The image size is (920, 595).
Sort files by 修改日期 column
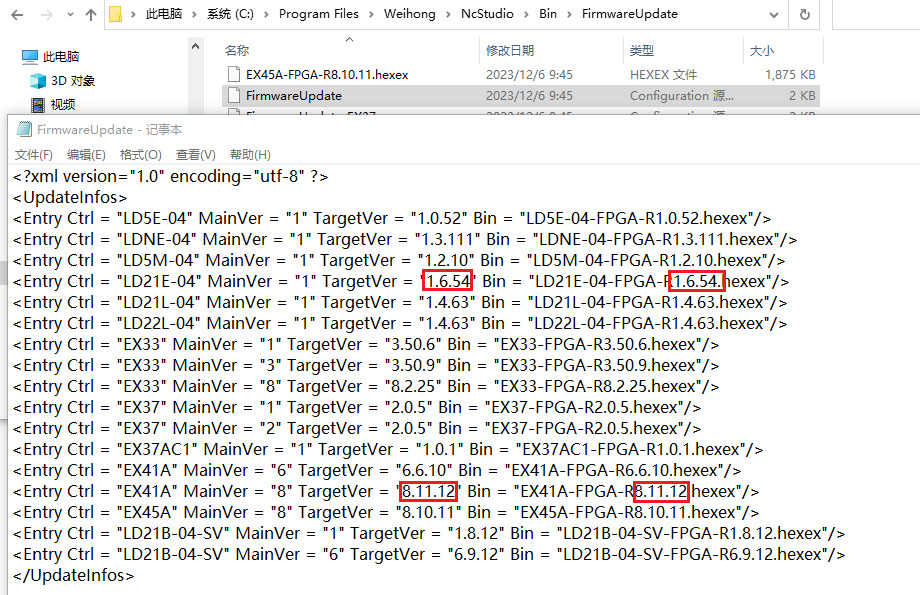click(510, 50)
